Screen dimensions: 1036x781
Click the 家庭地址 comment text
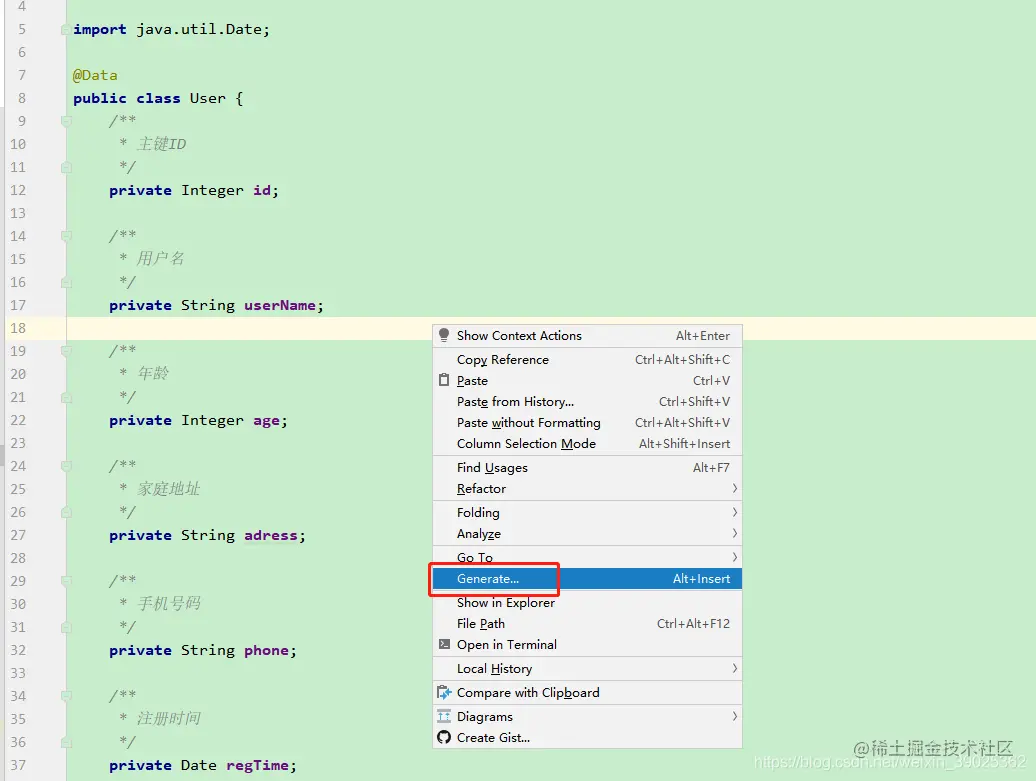[168, 489]
